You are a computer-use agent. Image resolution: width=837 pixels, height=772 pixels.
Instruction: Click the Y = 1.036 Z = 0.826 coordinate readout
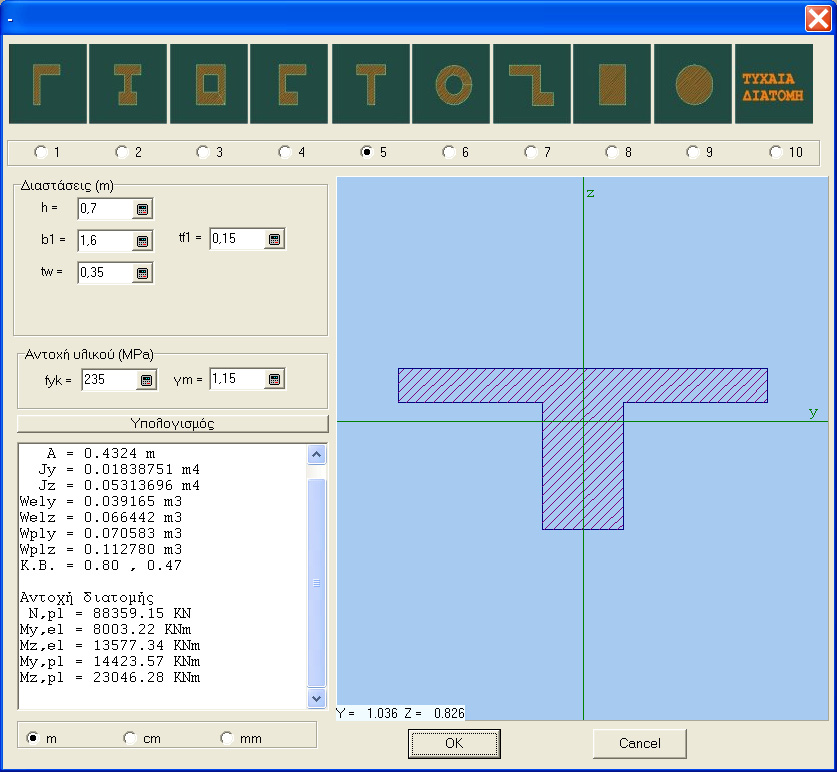pyautogui.click(x=400, y=713)
